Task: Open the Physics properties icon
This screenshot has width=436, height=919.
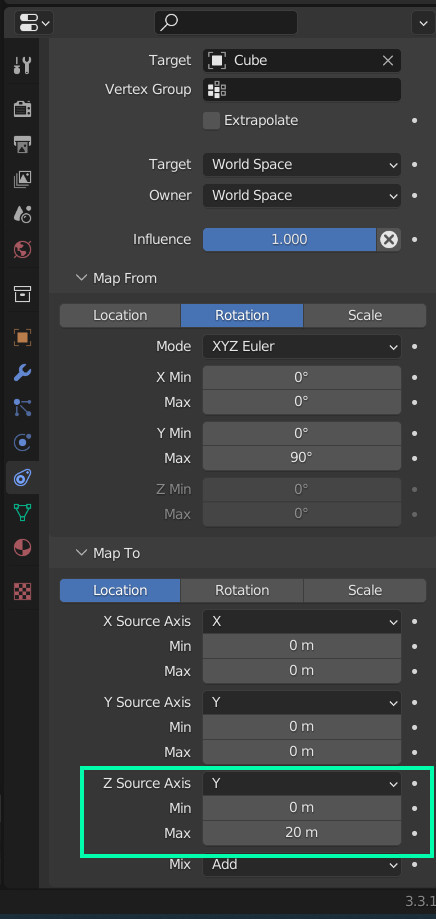Action: [22, 443]
